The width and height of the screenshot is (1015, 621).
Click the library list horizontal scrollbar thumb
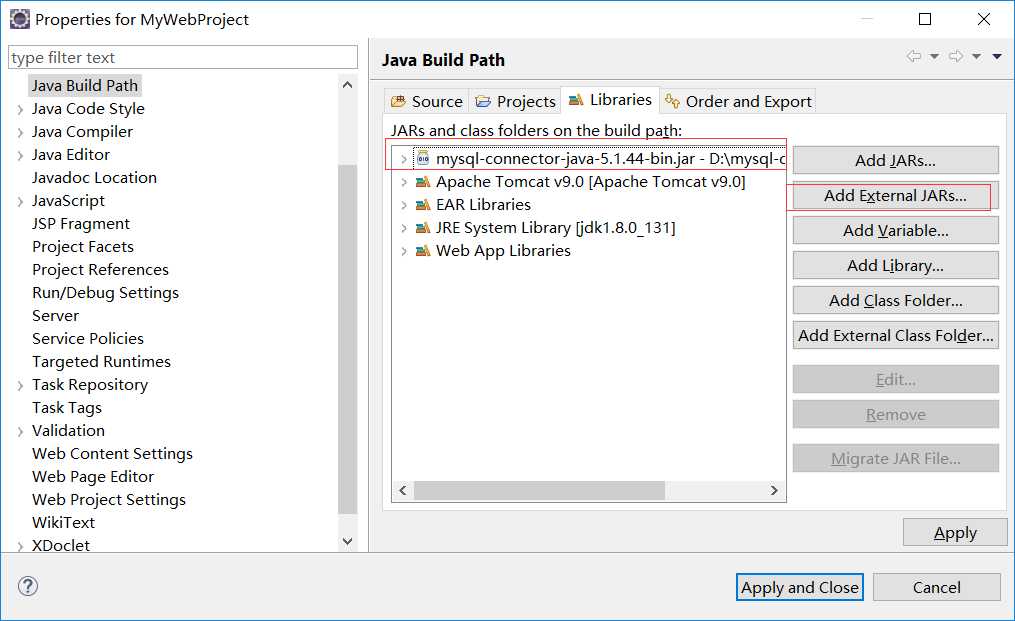539,490
